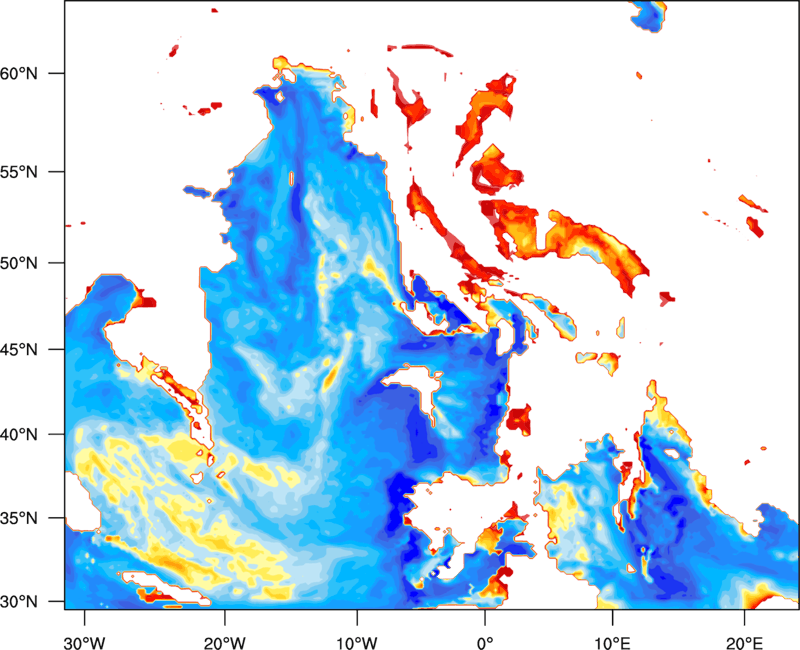Click the 0° longitude label
This screenshot has width=800, height=650.
pos(485,643)
